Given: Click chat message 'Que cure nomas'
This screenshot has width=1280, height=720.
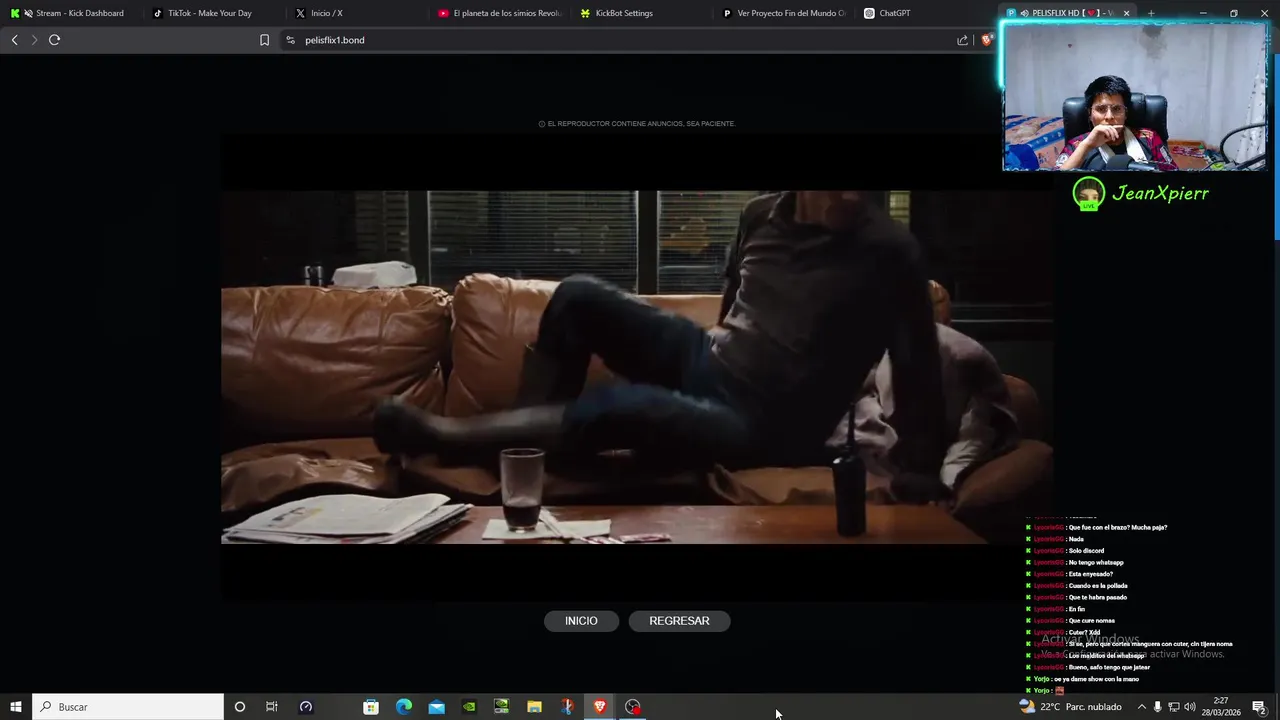Looking at the screenshot, I should click(x=1091, y=621).
